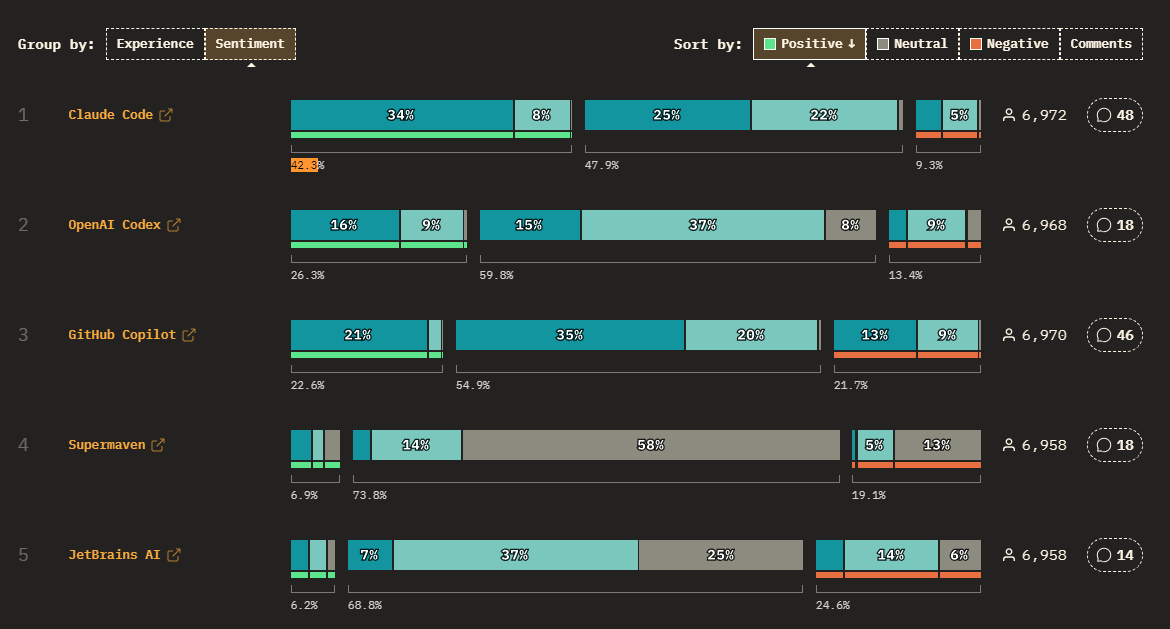1170x629 pixels.
Task: Open the 48 comments for Claude Code
Action: 1115,115
